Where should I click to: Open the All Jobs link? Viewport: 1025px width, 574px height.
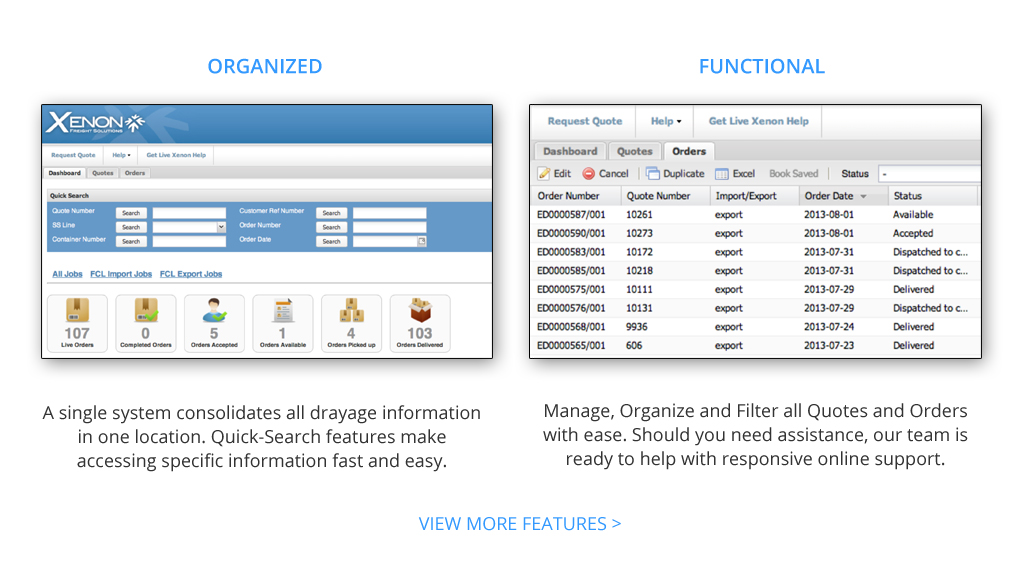[67, 274]
